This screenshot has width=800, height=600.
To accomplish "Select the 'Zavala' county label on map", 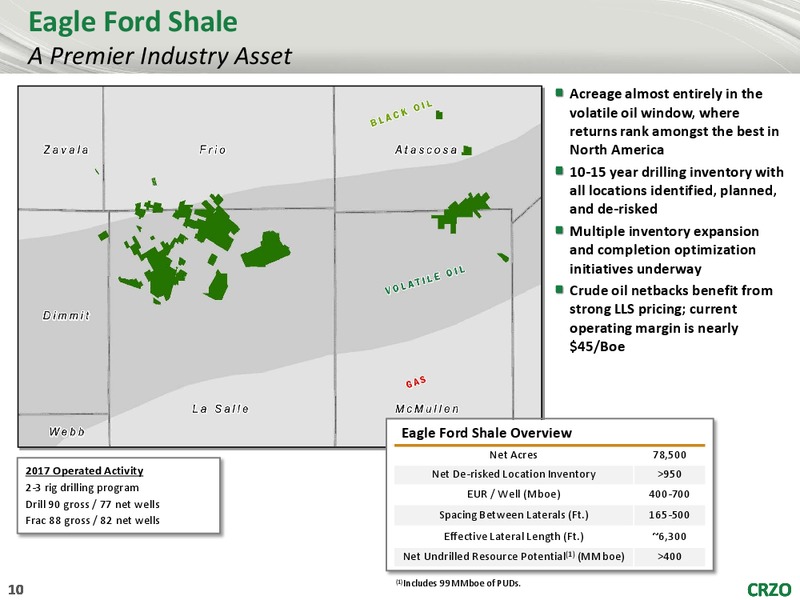I will tap(66, 150).
